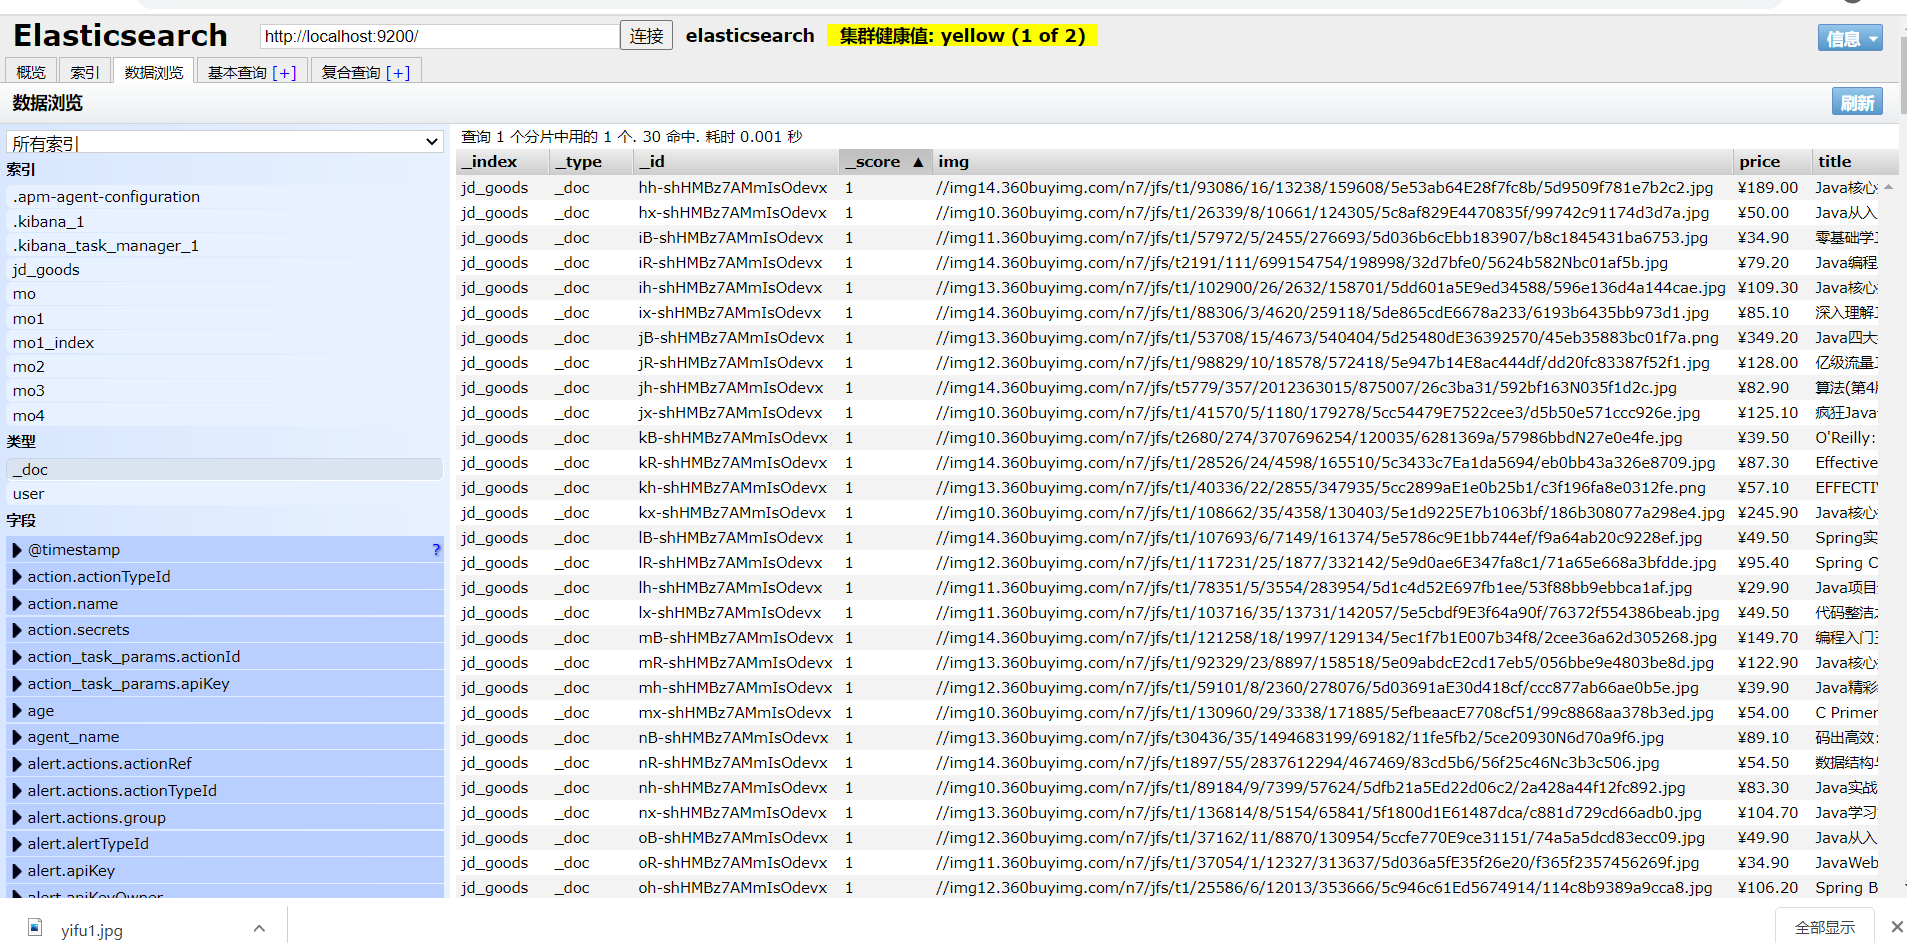Open the yifu1.jpg download options chevron
The height and width of the screenshot is (943, 1907).
259,928
